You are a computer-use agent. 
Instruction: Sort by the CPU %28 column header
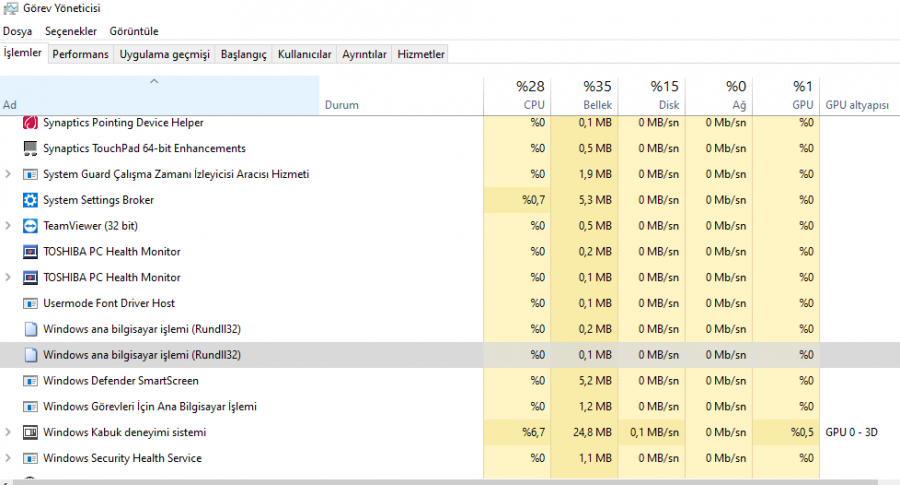click(517, 96)
